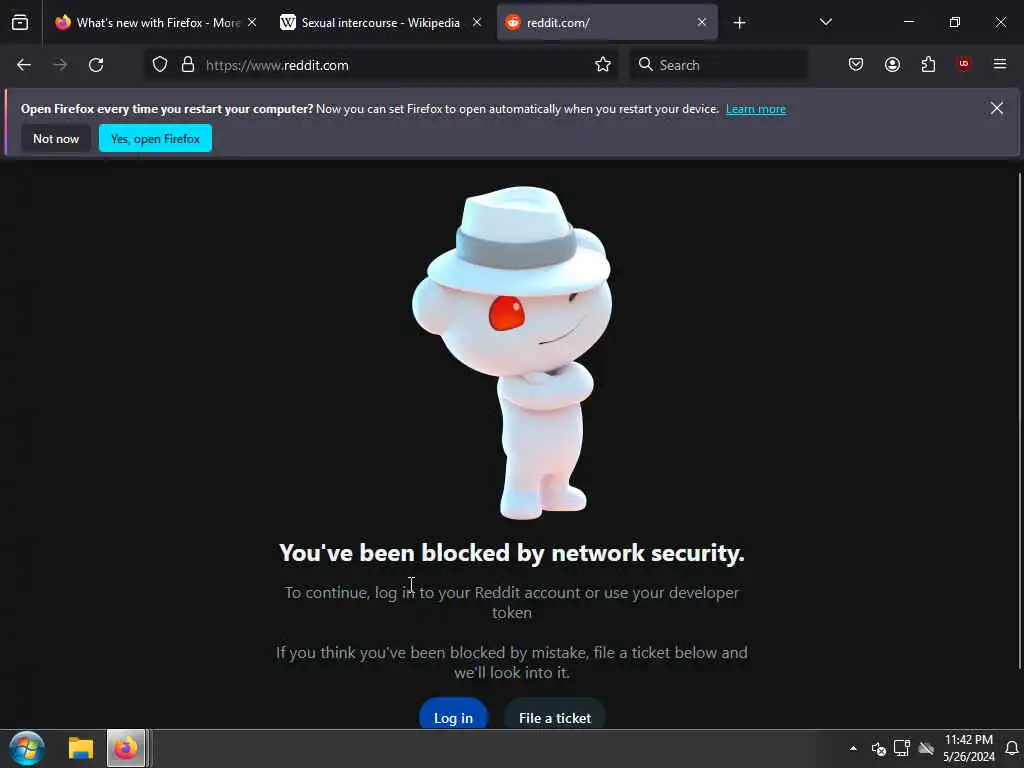1024x768 pixels.
Task: Show hidden system tray icons
Action: tap(853, 748)
